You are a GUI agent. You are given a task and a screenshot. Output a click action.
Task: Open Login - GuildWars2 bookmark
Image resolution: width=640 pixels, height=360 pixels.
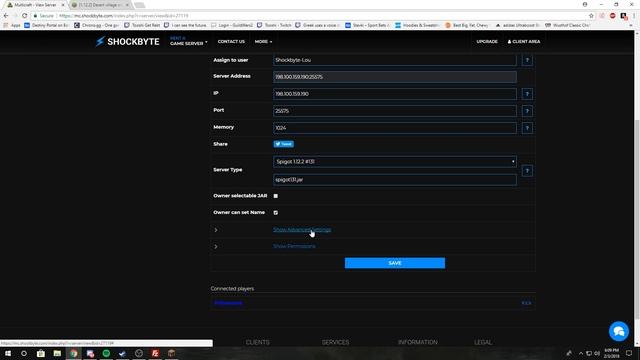232,25
